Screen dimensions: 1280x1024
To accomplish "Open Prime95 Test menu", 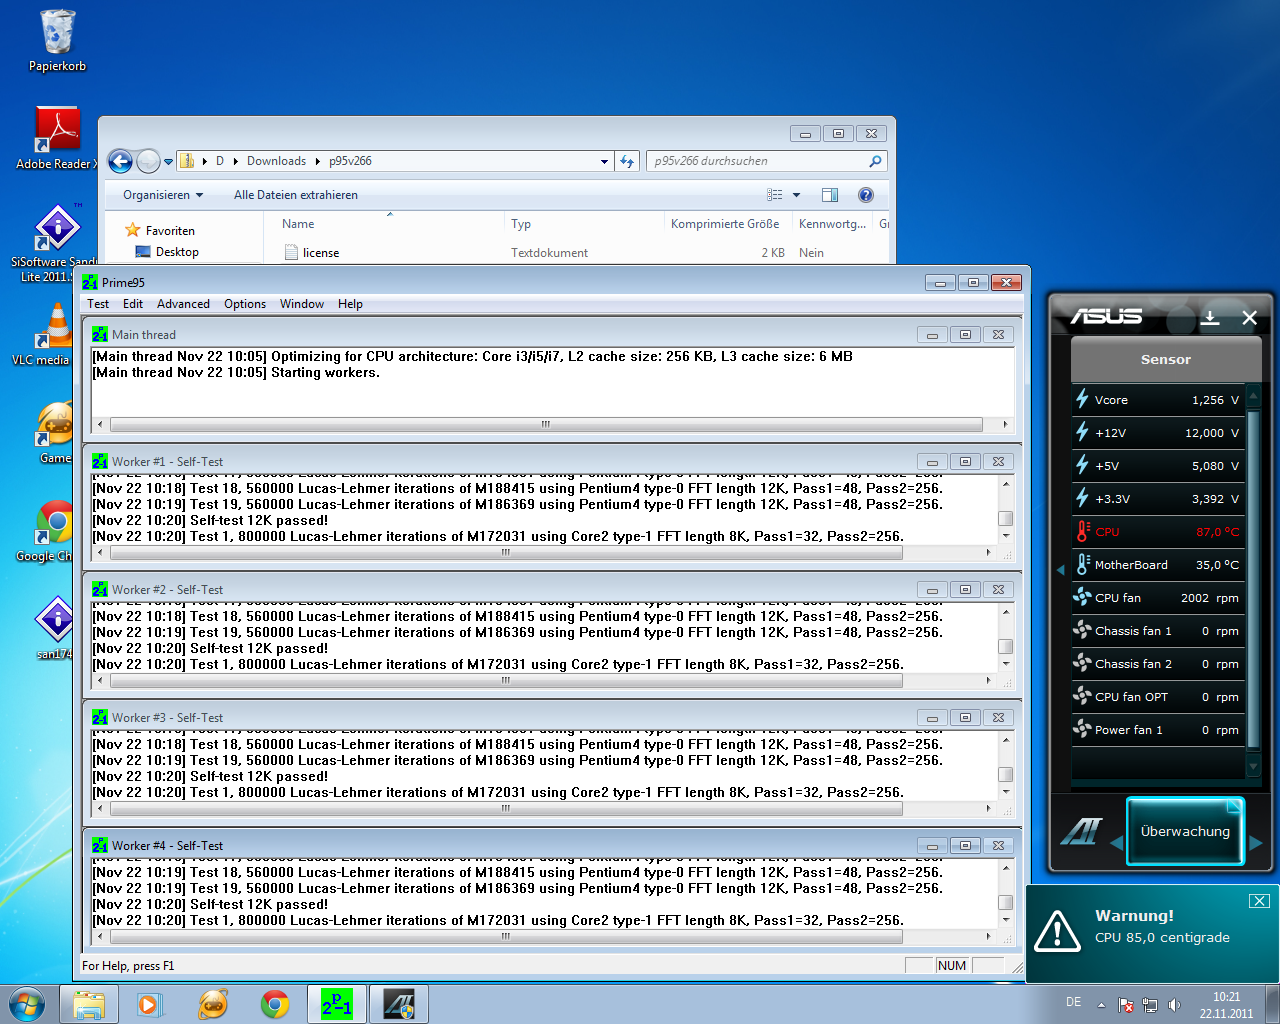I will [x=98, y=304].
